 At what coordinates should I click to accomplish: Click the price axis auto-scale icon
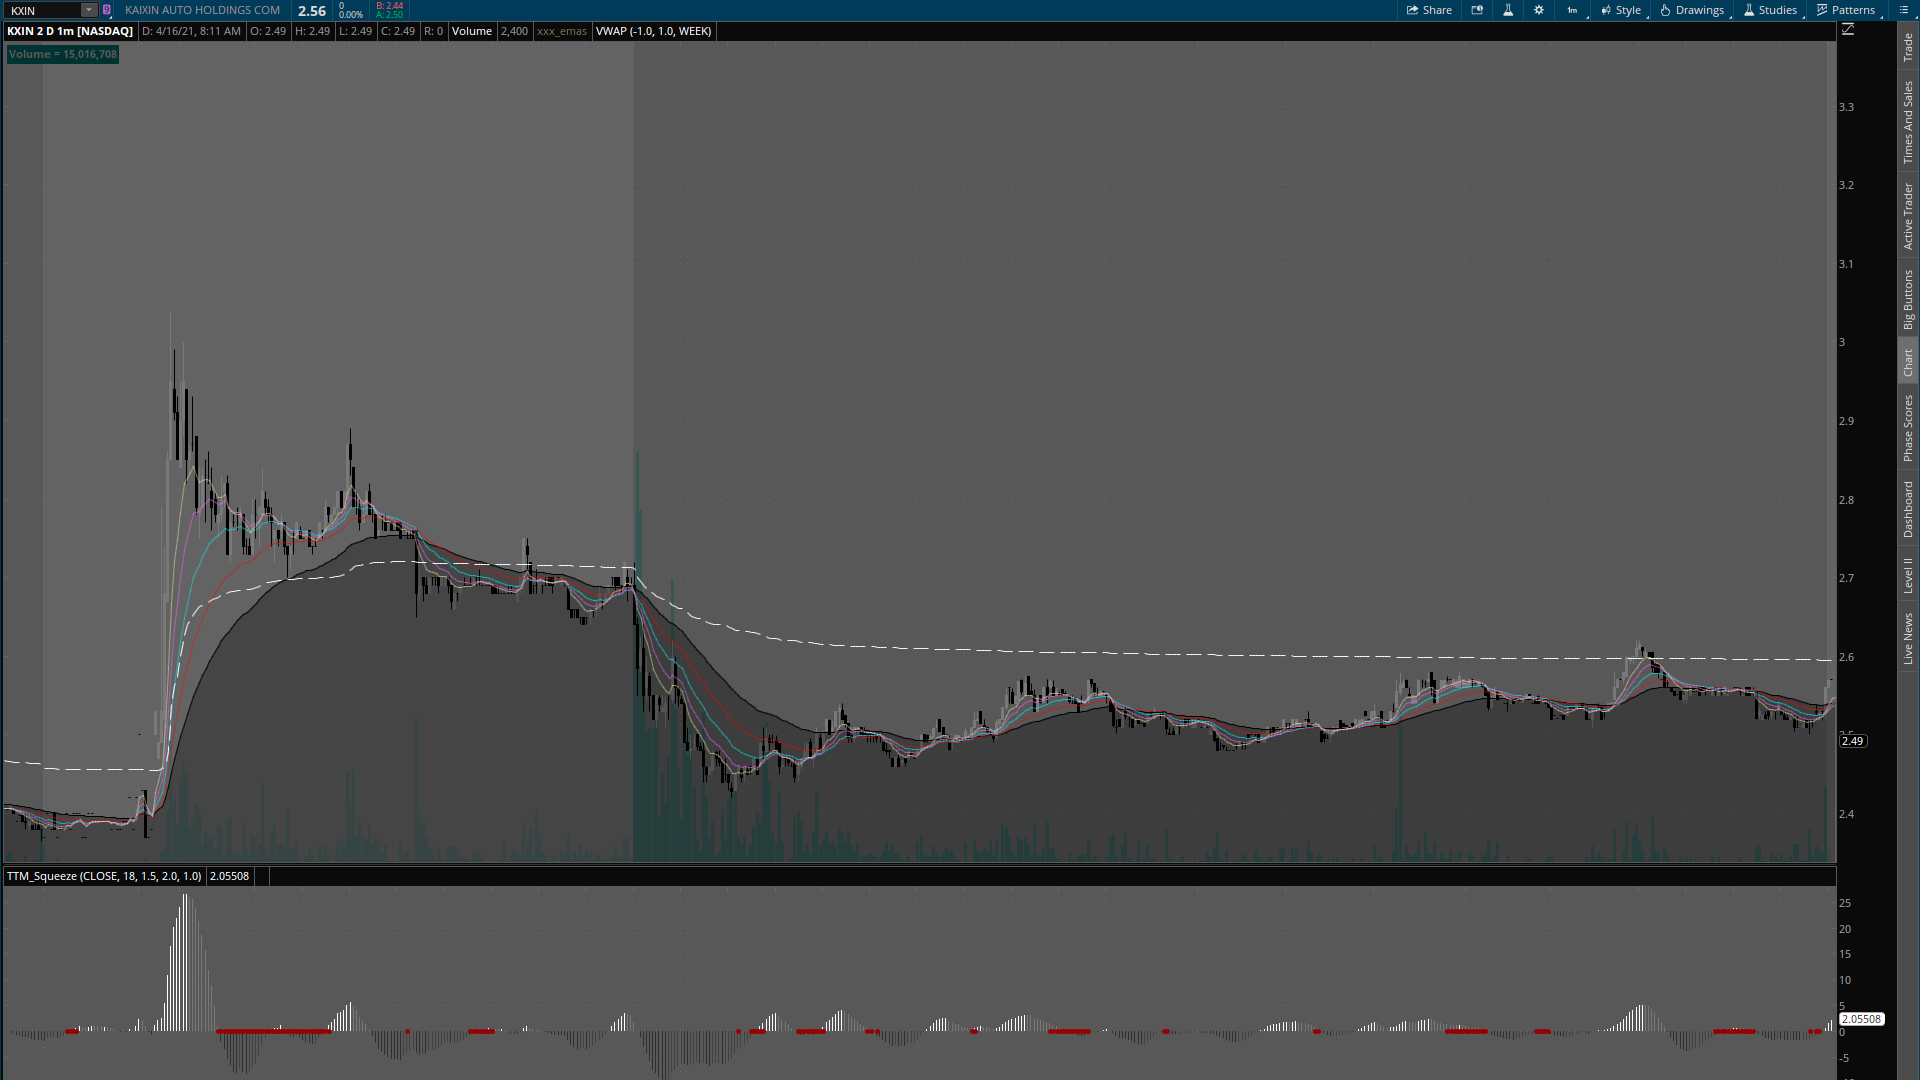1848,30
